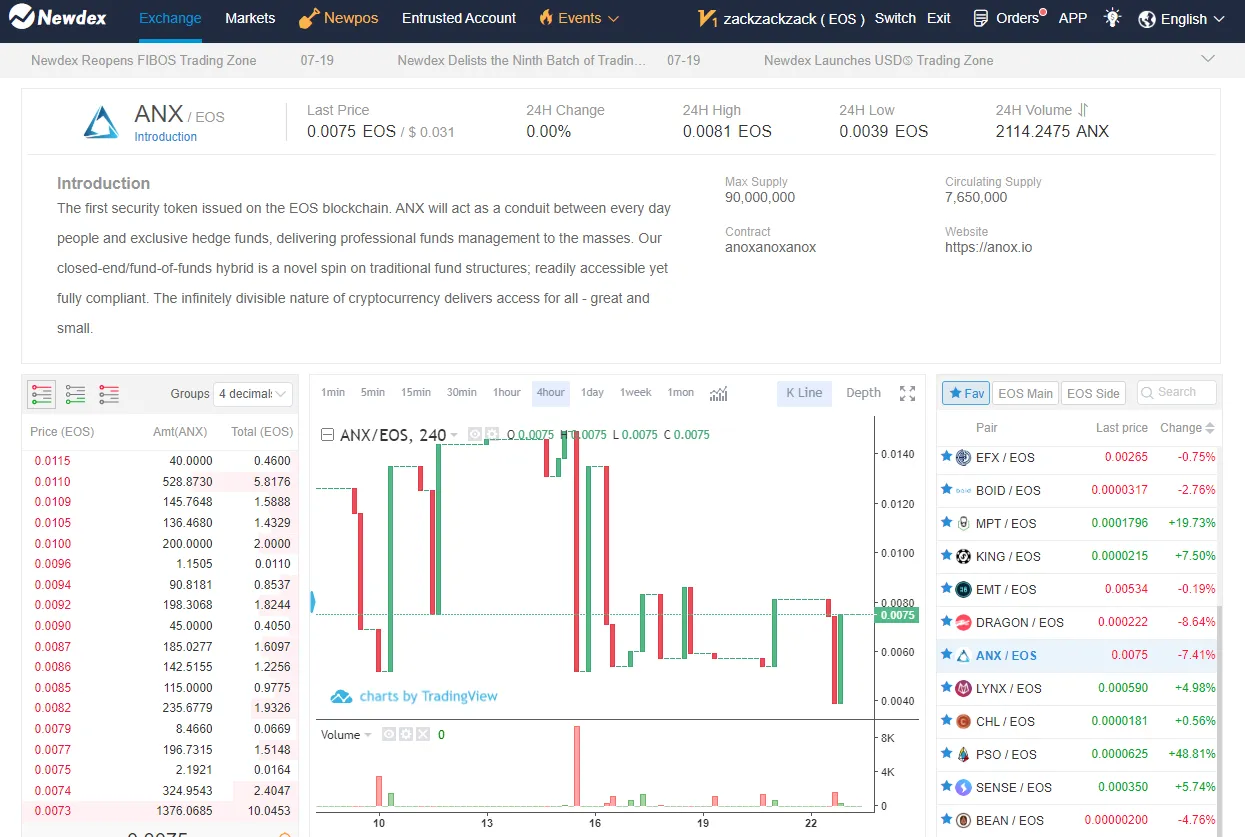The height and width of the screenshot is (837, 1245).
Task: Click the search magnifier icon
Action: click(1148, 393)
